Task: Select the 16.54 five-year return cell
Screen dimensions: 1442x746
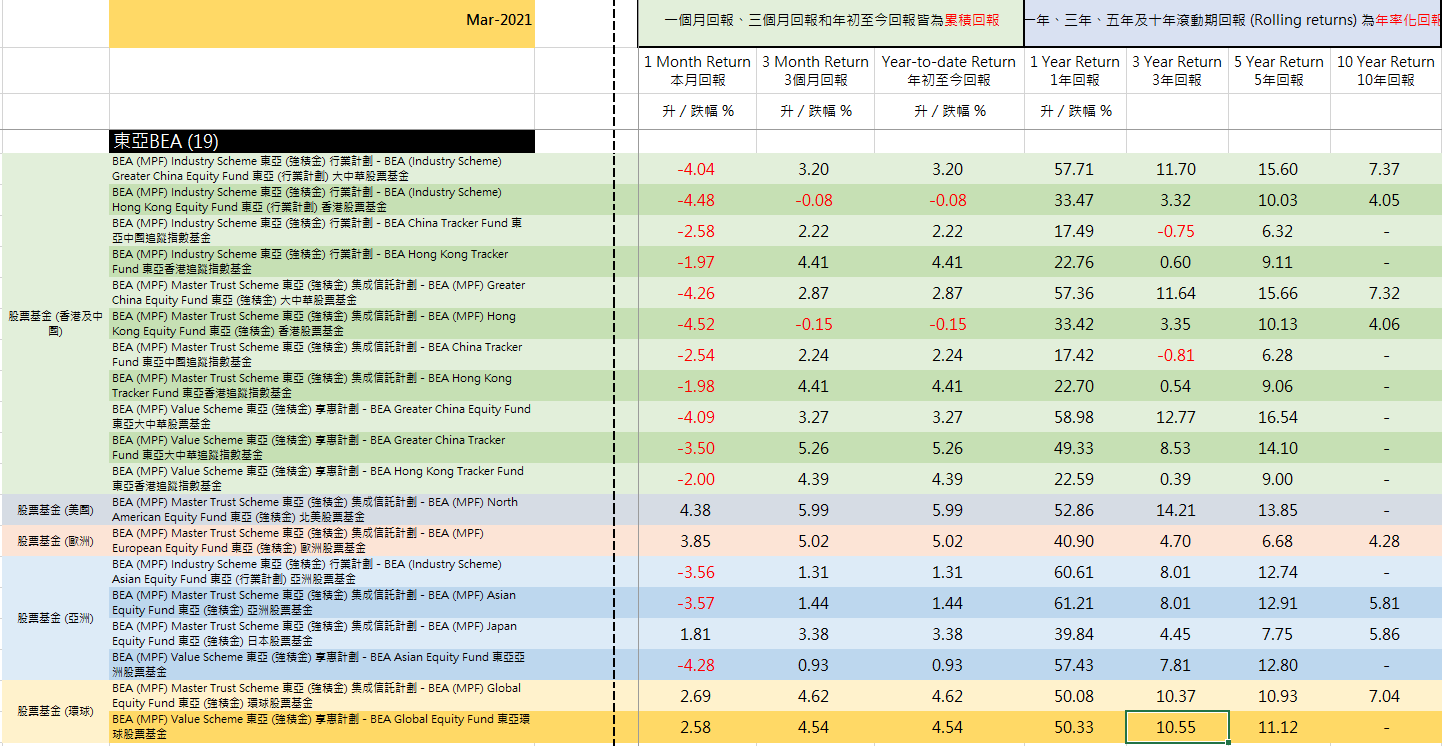Action: pyautogui.click(x=1279, y=417)
